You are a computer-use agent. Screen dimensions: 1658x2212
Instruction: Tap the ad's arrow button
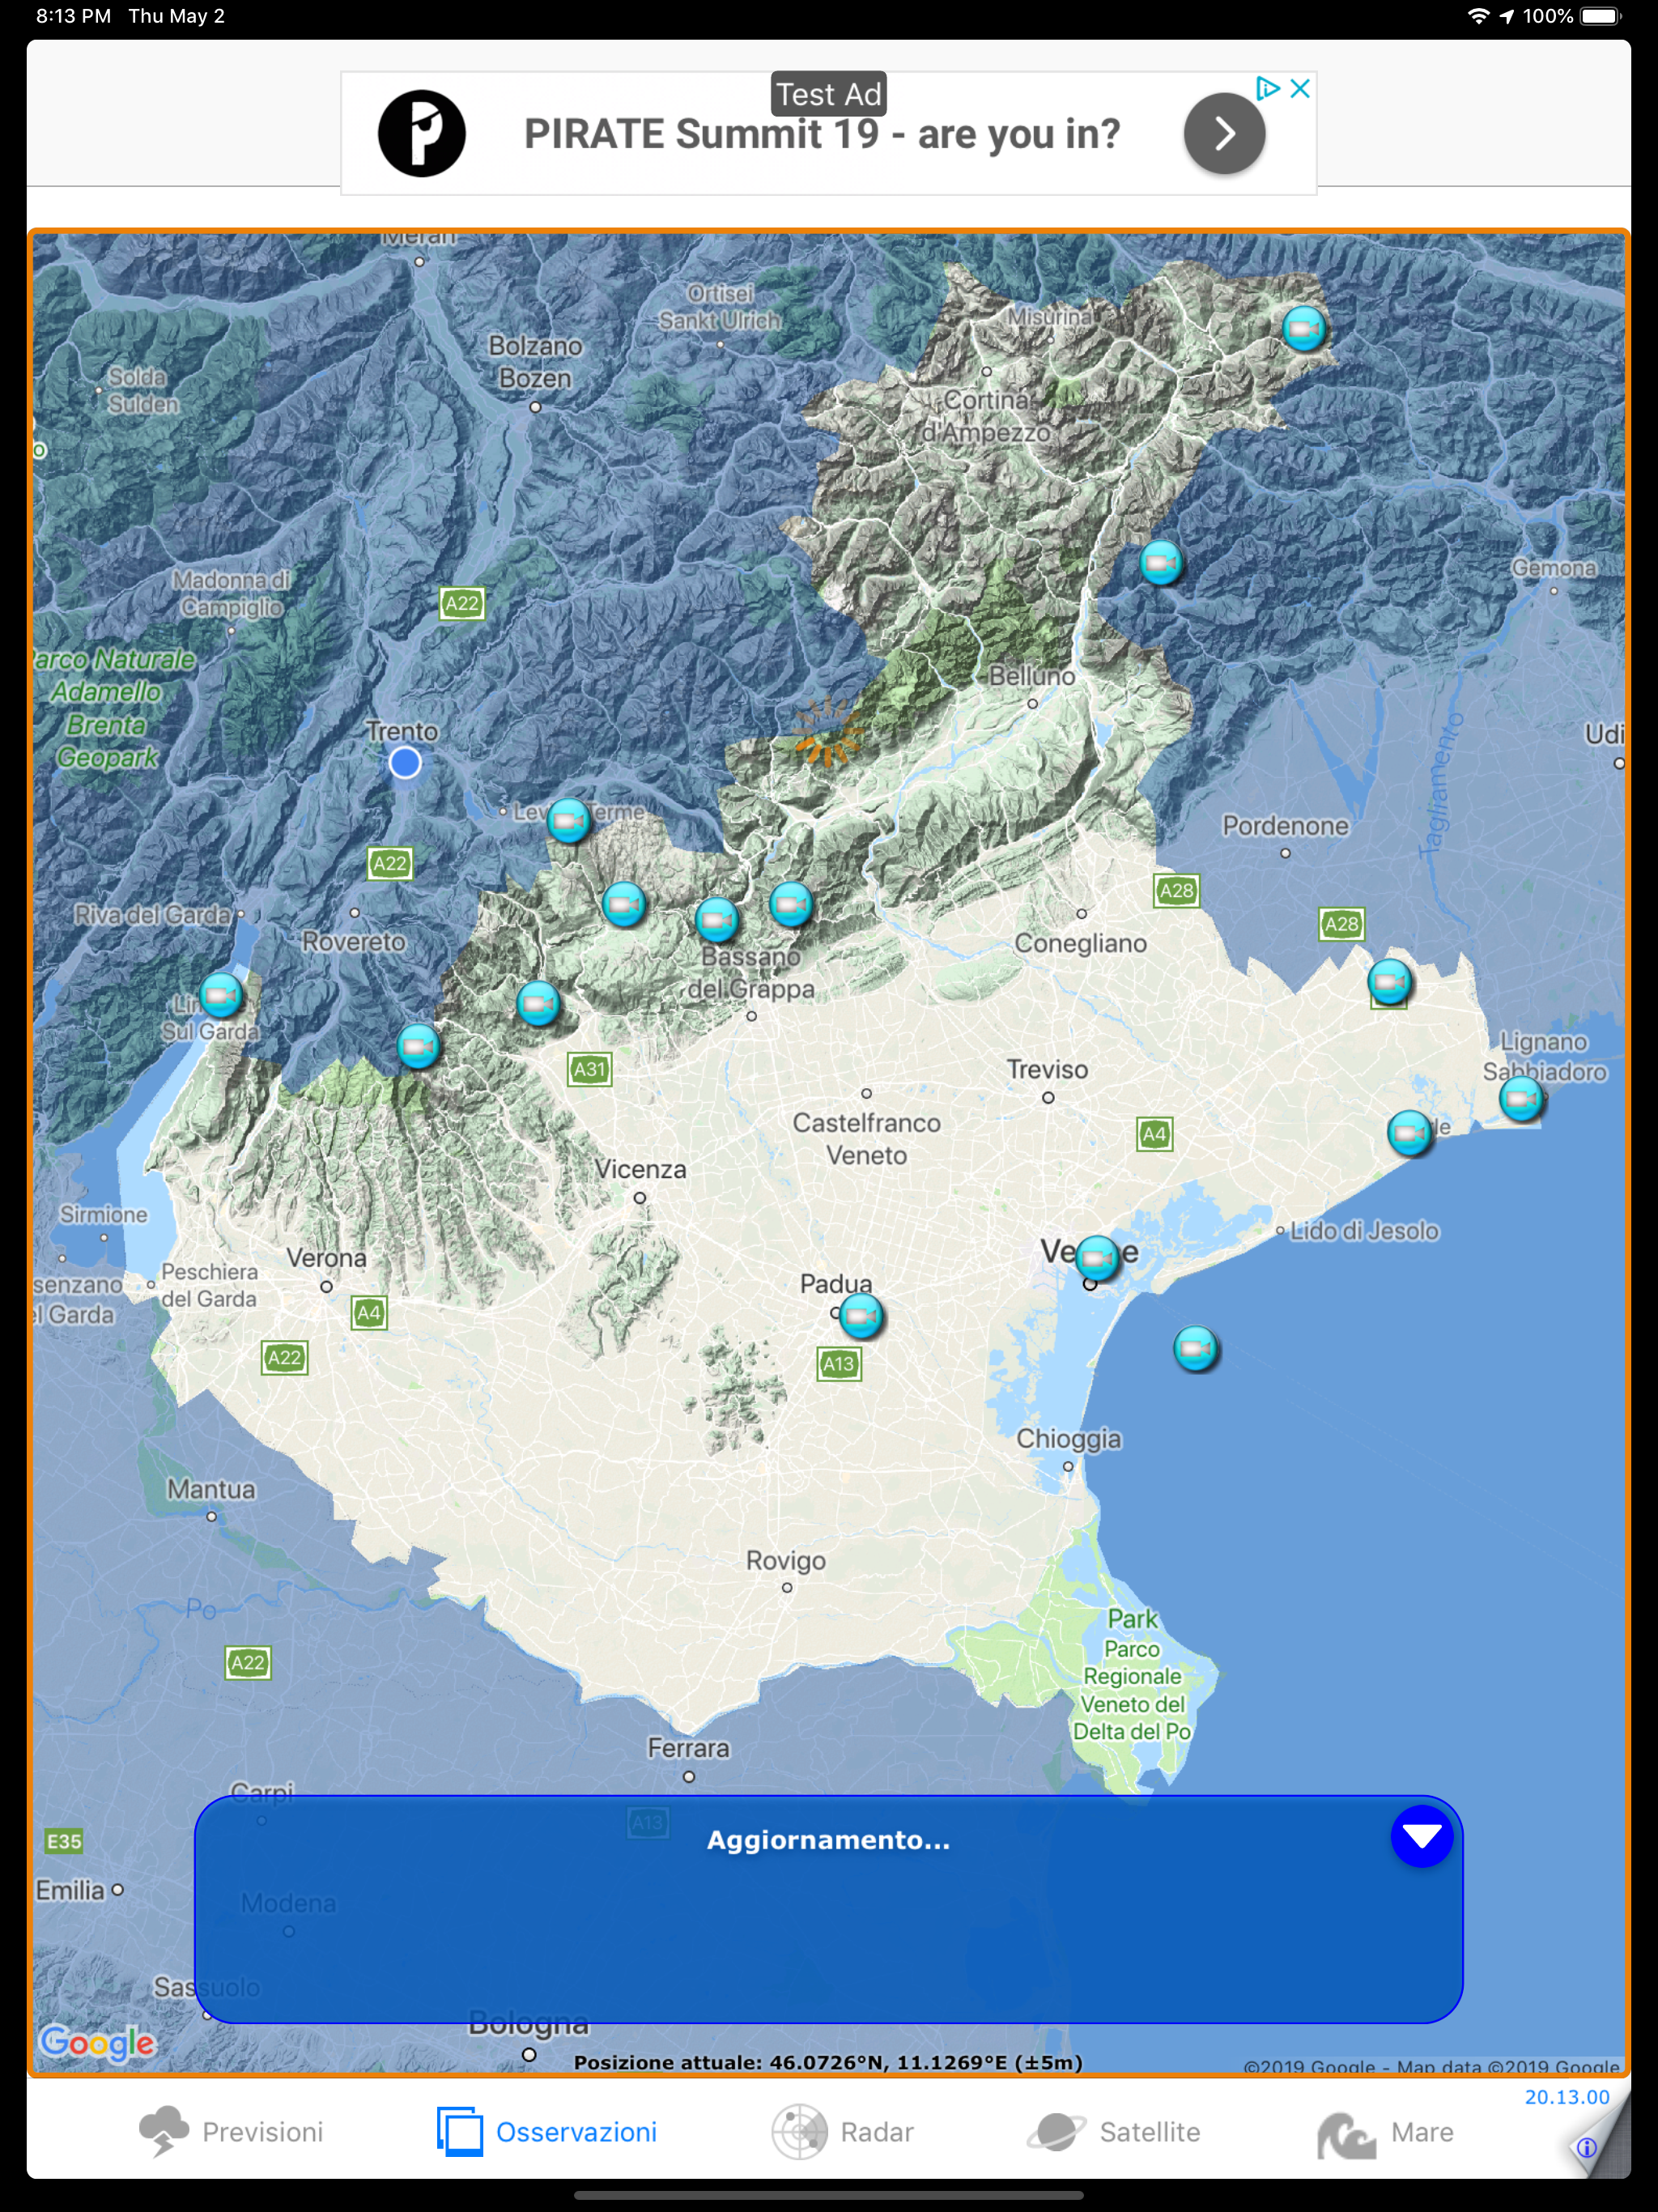(x=1224, y=133)
